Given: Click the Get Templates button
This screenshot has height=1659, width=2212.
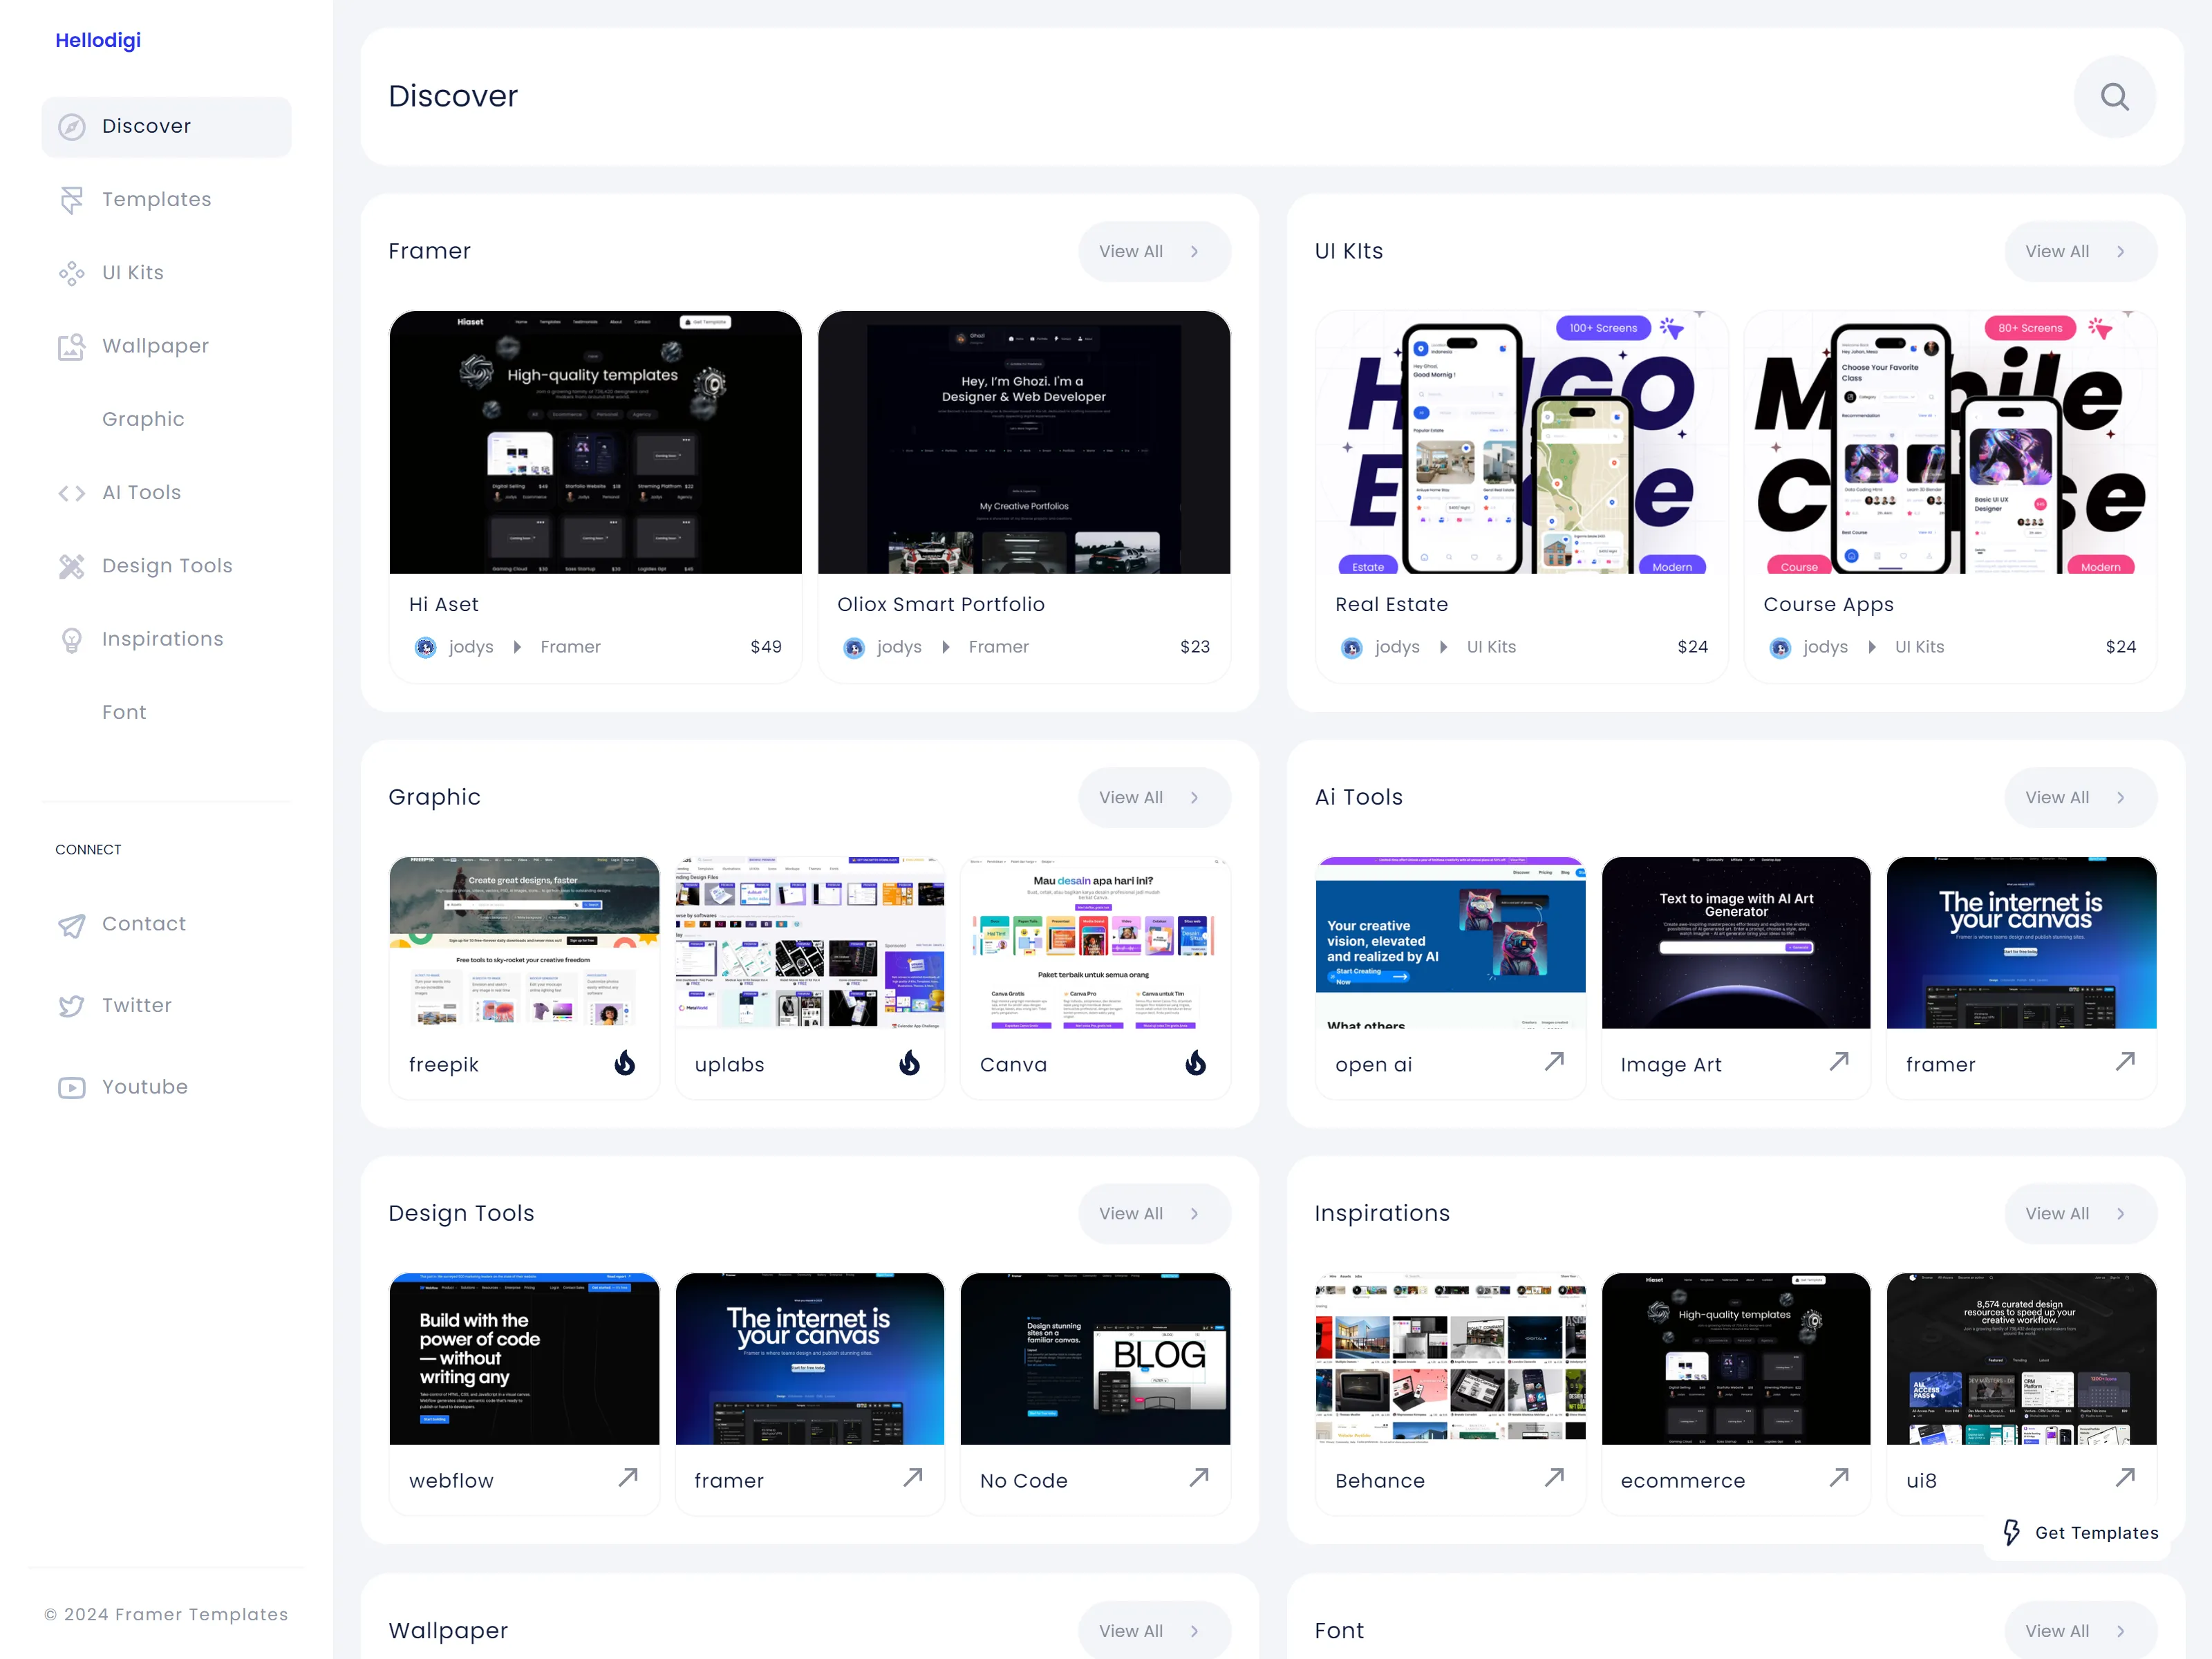Looking at the screenshot, I should click(x=2080, y=1533).
